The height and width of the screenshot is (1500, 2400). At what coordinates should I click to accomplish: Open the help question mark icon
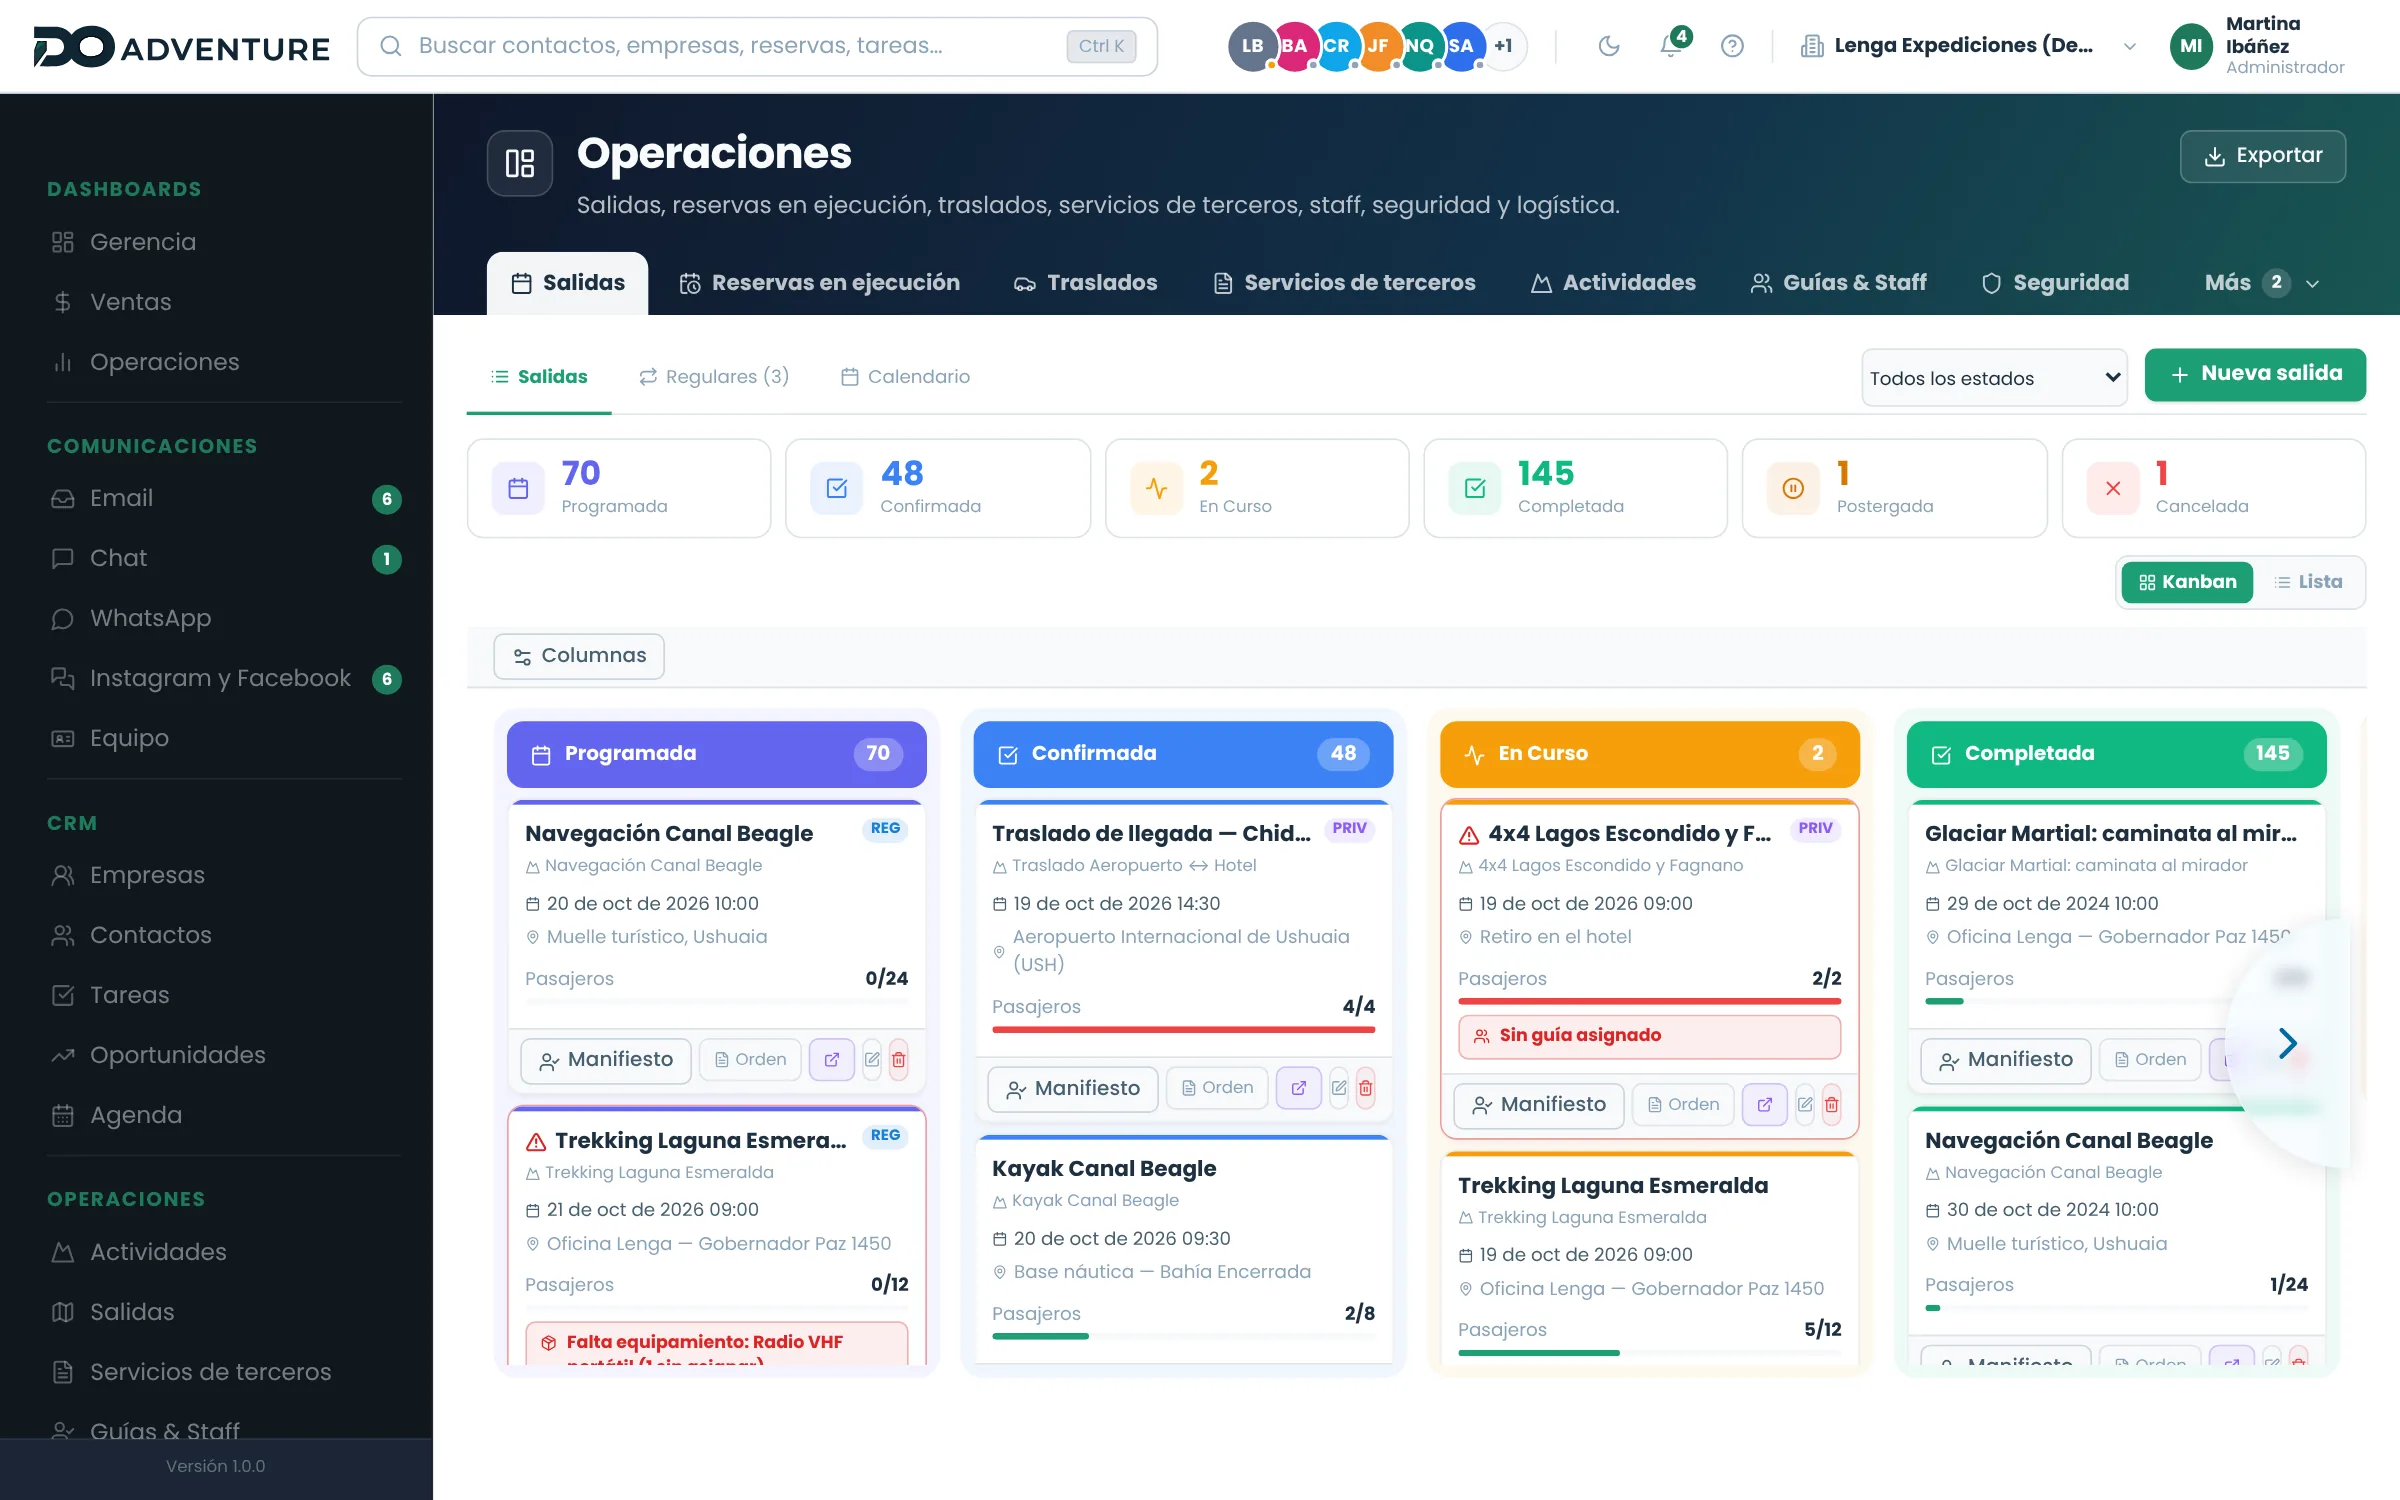tap(1732, 46)
